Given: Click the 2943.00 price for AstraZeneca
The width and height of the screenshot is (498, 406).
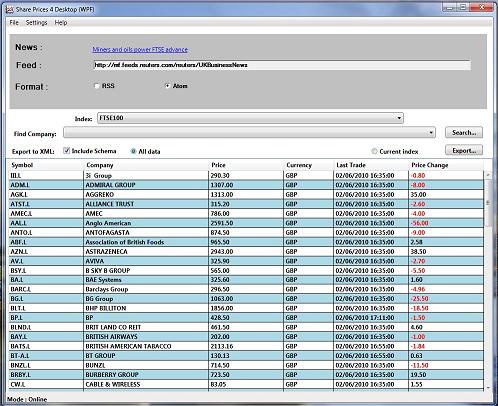Looking at the screenshot, I should point(246,251).
